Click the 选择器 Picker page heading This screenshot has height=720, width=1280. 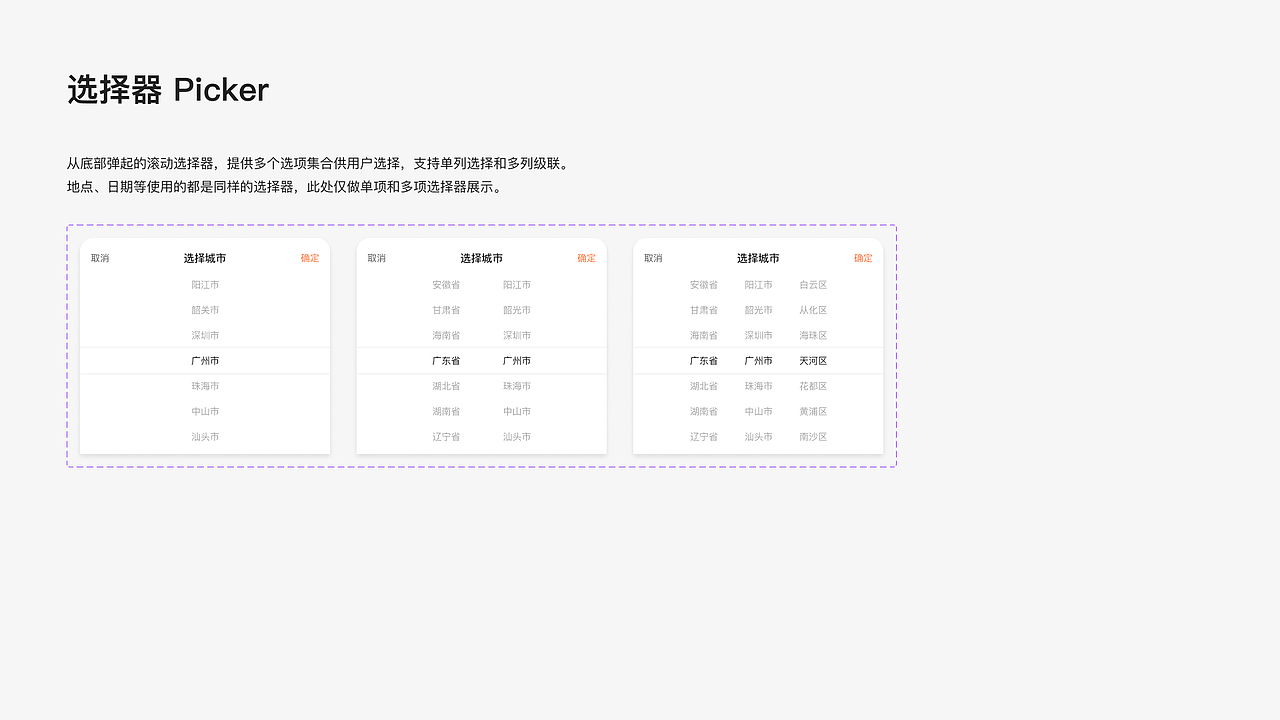coord(167,90)
